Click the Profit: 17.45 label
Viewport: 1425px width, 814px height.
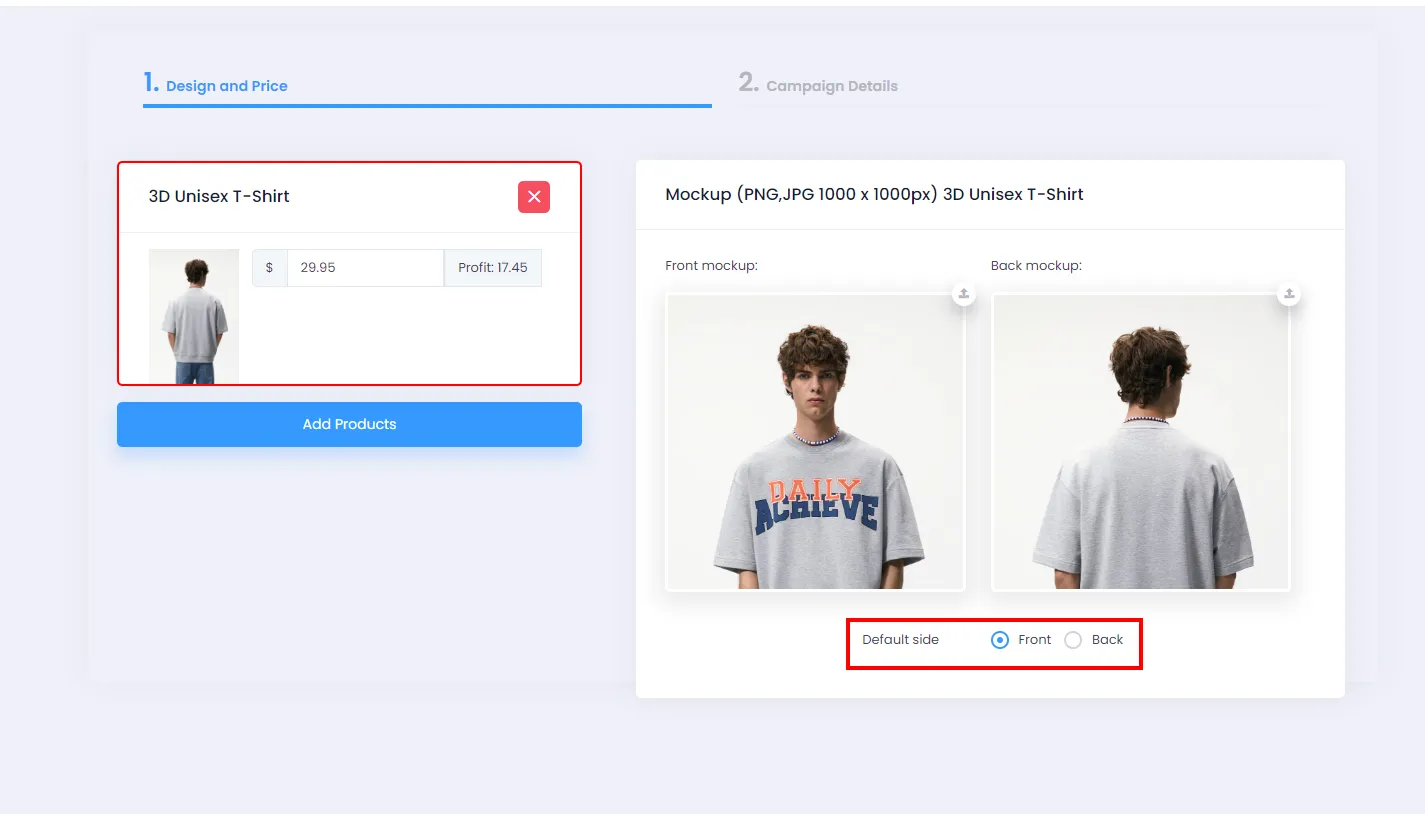pyautogui.click(x=493, y=268)
